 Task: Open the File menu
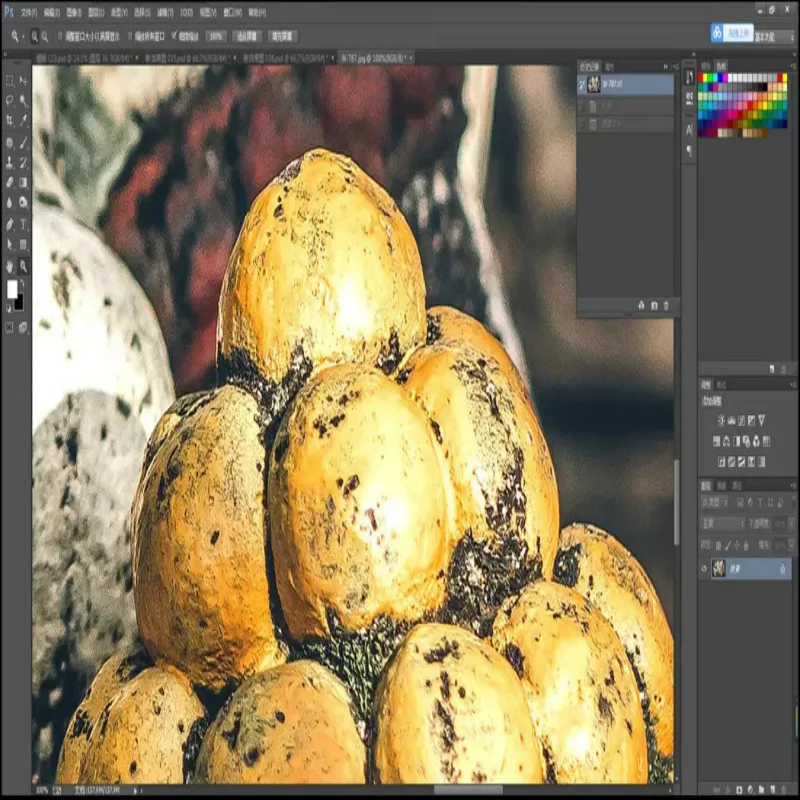[29, 12]
